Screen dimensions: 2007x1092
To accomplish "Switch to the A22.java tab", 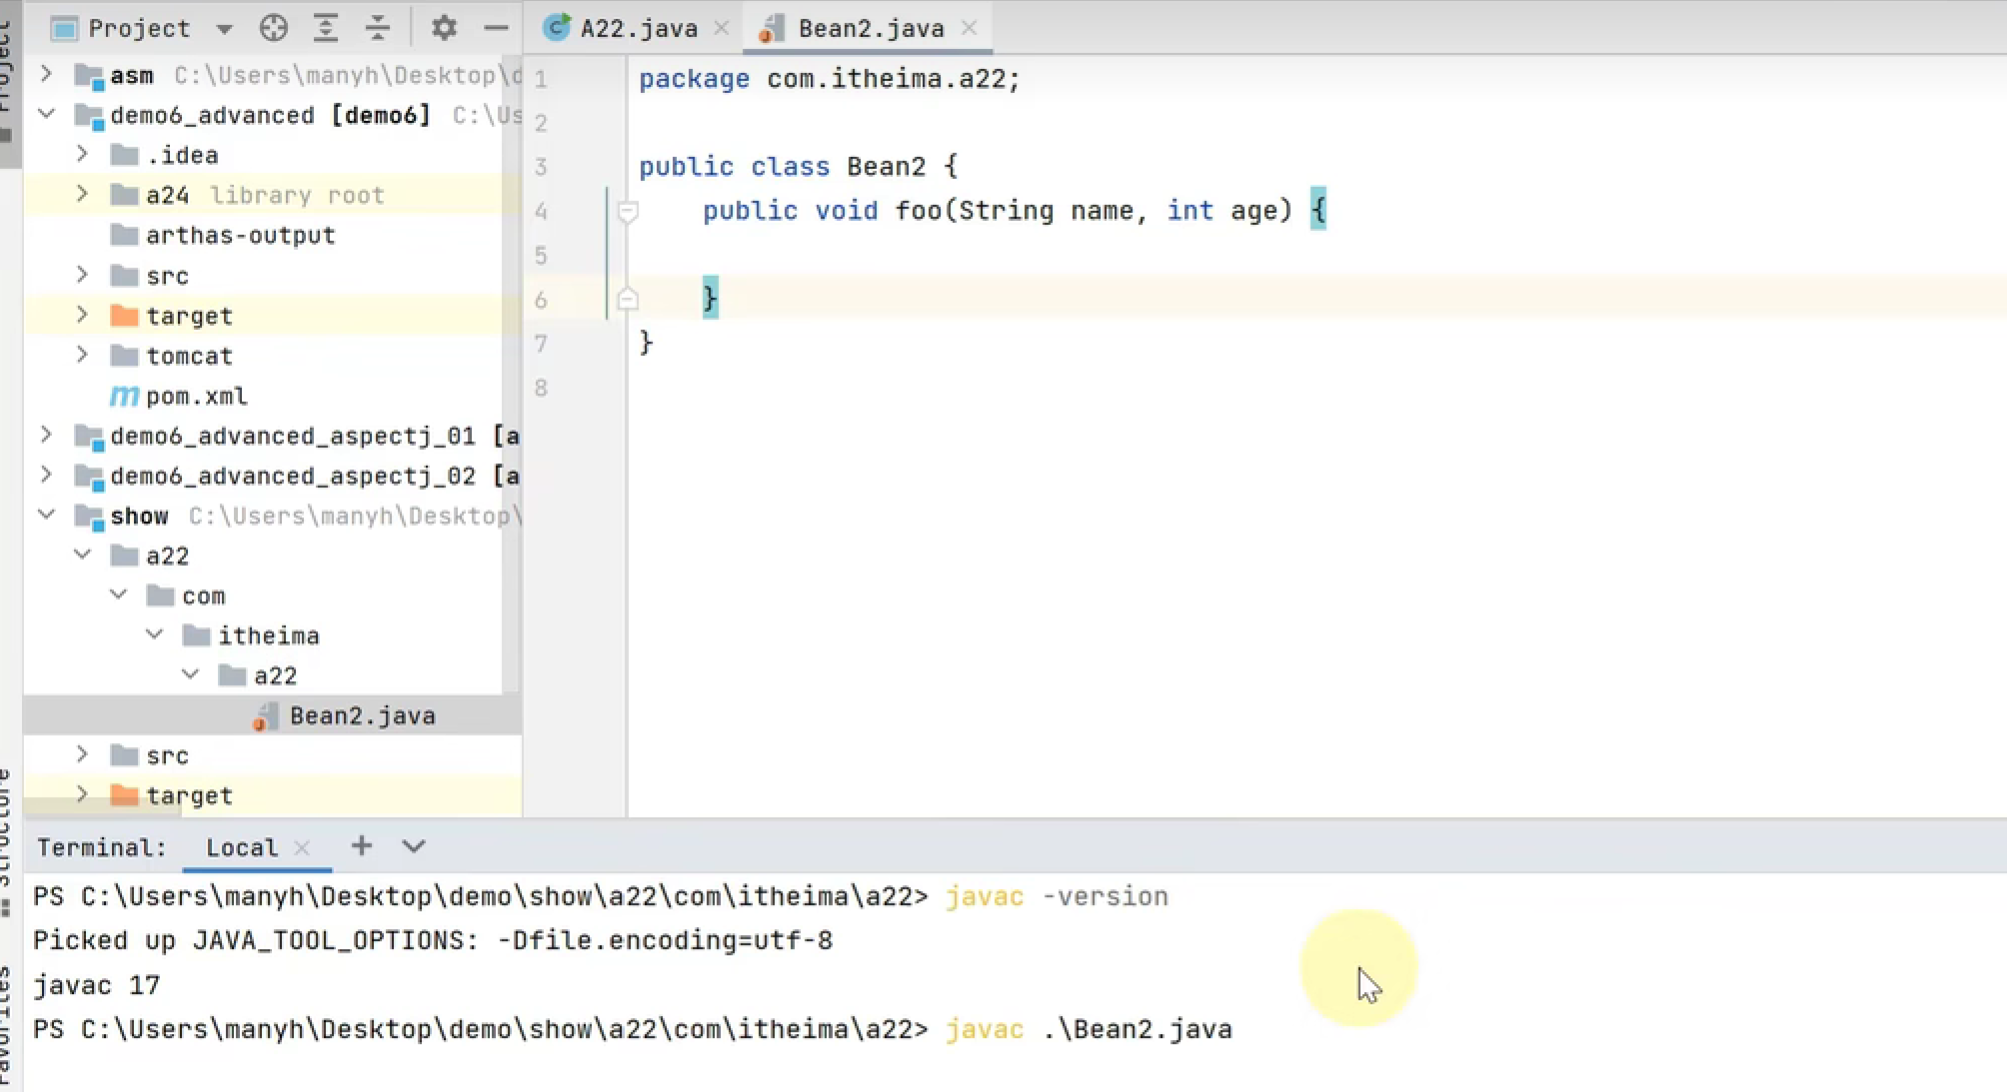I will [x=638, y=28].
